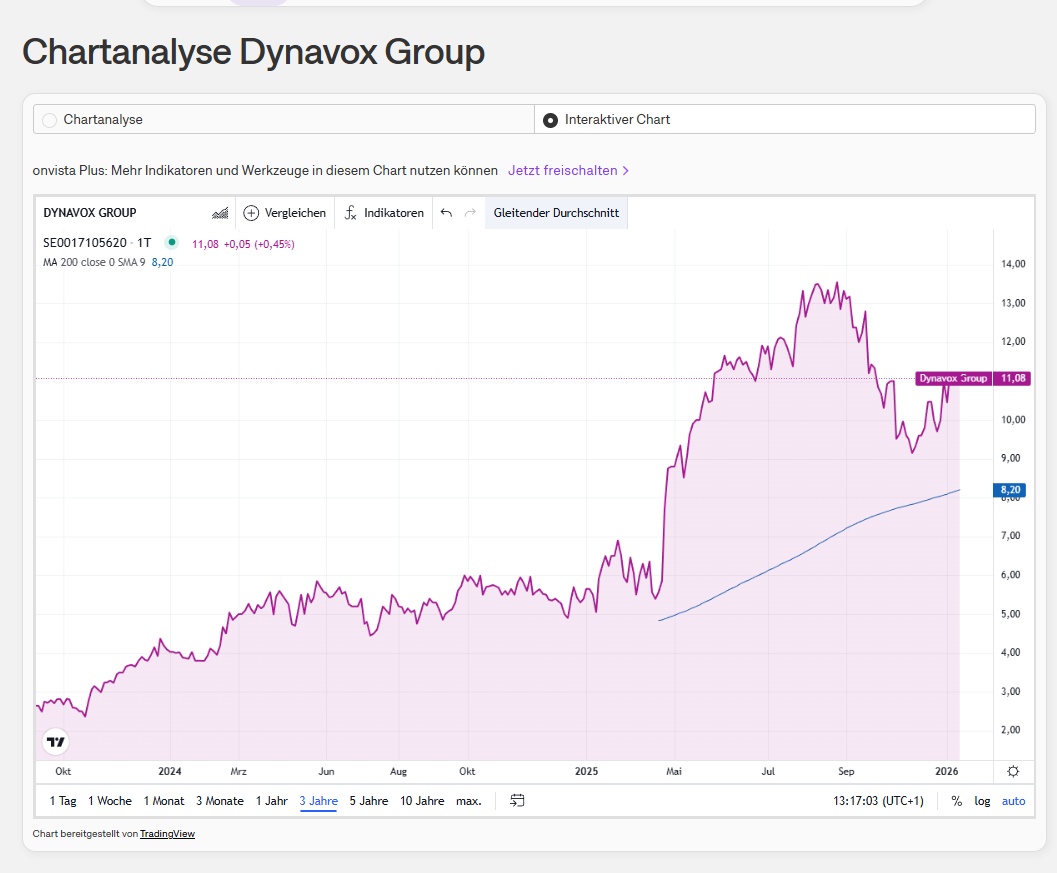Open the timezone menu showing UTC+1
The image size is (1057, 873).
[x=878, y=801]
